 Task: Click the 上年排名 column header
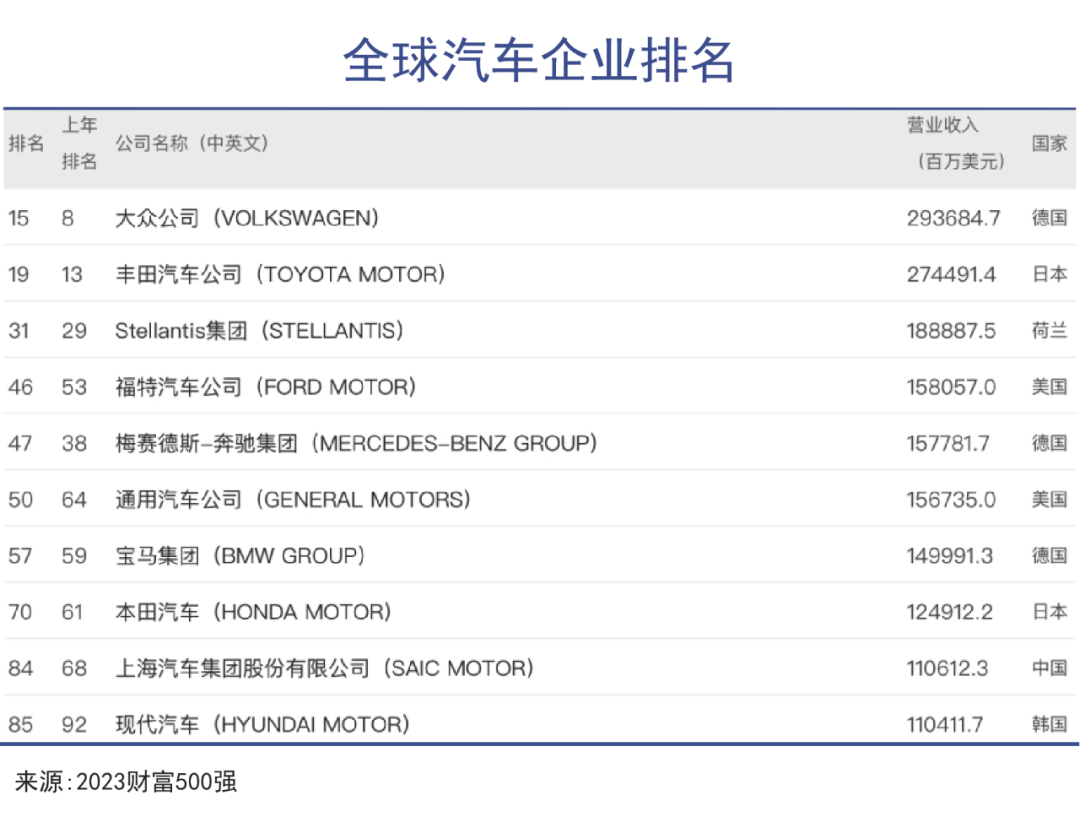pyautogui.click(x=80, y=143)
